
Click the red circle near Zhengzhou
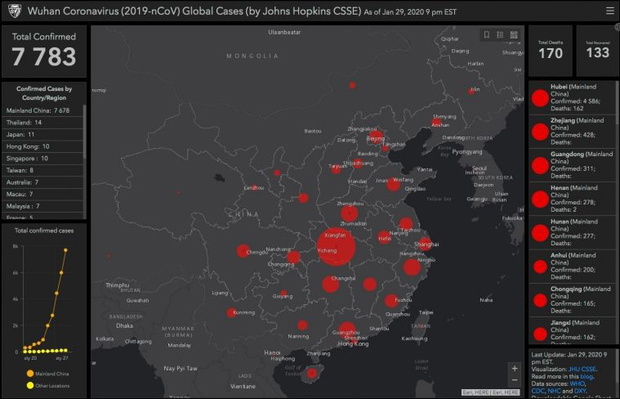[x=349, y=214]
